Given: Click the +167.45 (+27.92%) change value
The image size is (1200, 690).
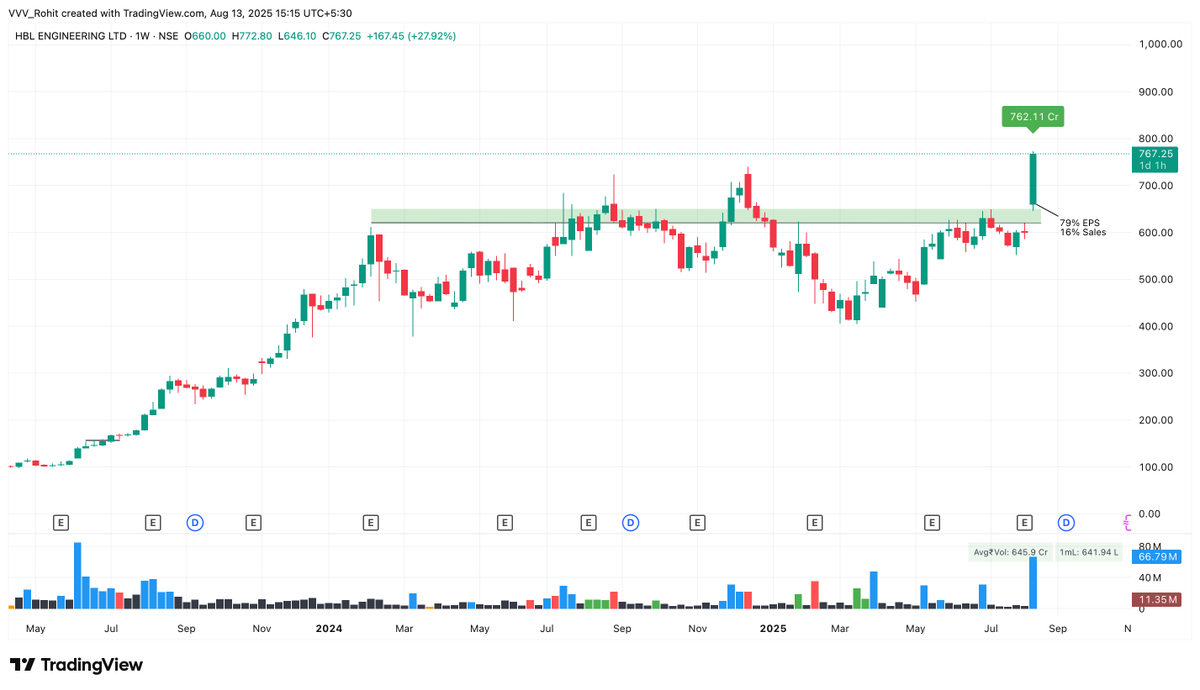Looking at the screenshot, I should 412,36.
